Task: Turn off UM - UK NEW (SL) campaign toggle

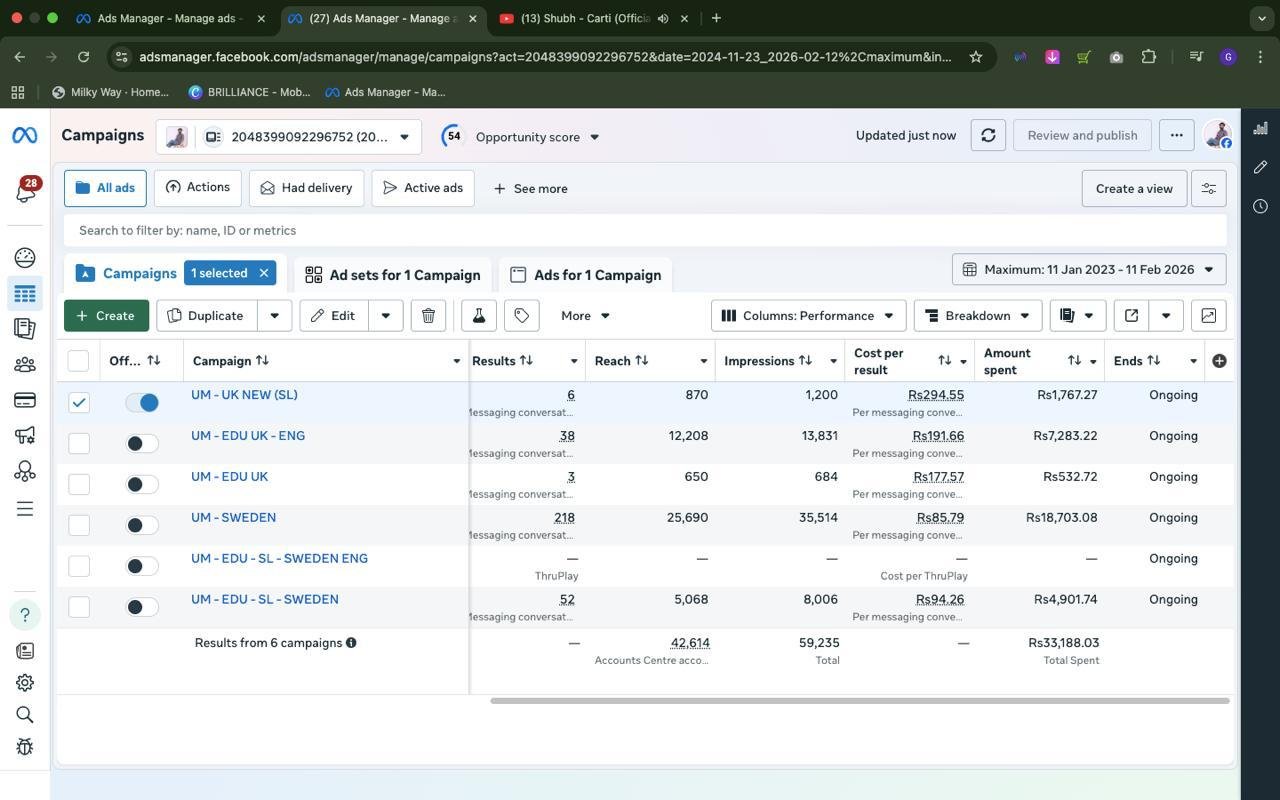Action: (x=142, y=402)
